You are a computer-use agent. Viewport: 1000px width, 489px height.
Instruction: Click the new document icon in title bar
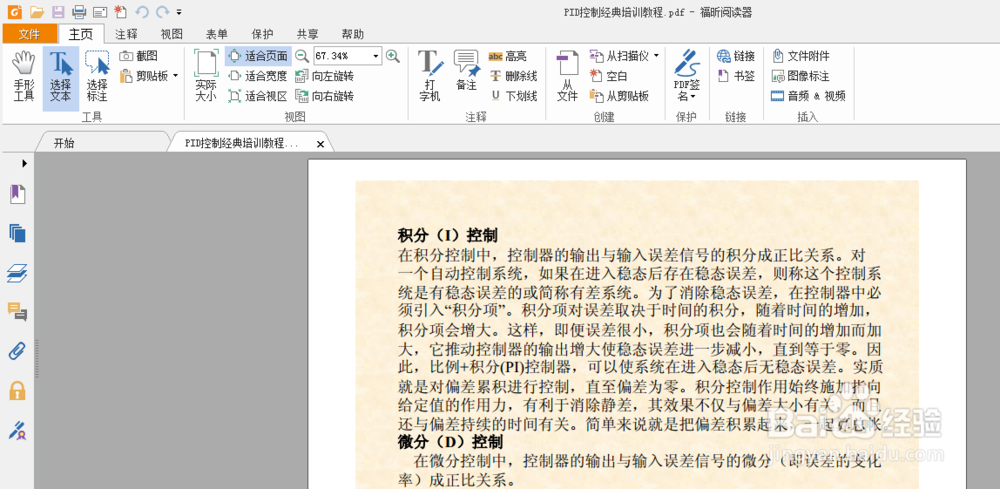pyautogui.click(x=120, y=11)
